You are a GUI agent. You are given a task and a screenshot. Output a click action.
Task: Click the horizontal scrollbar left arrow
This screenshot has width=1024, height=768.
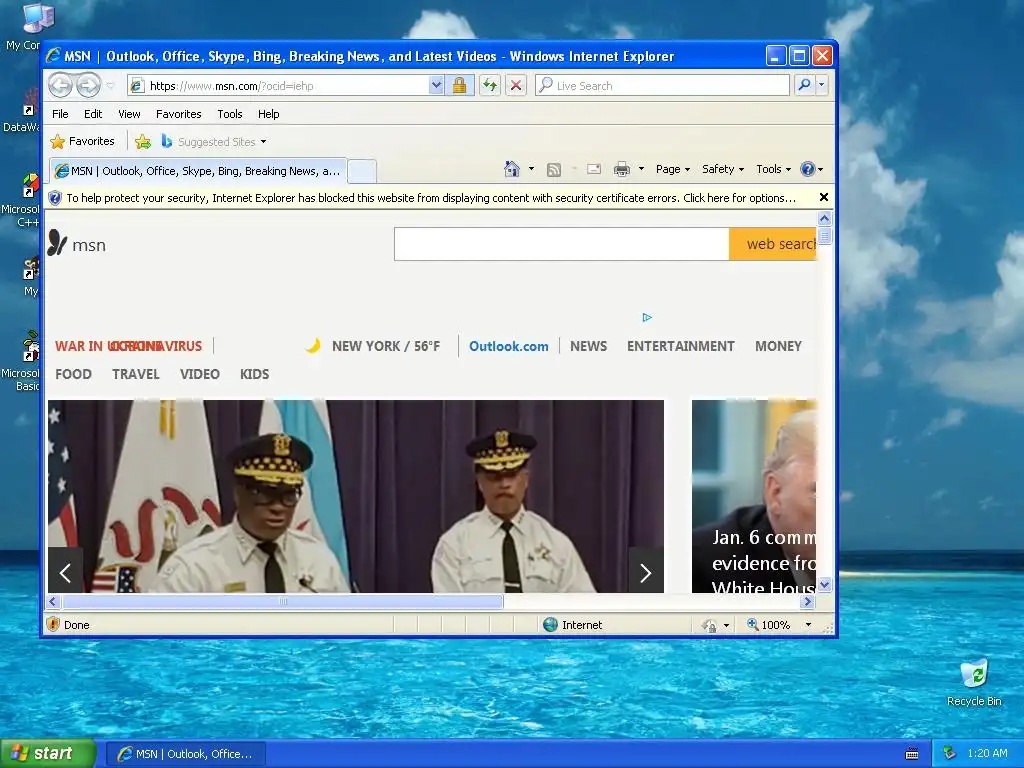point(54,601)
